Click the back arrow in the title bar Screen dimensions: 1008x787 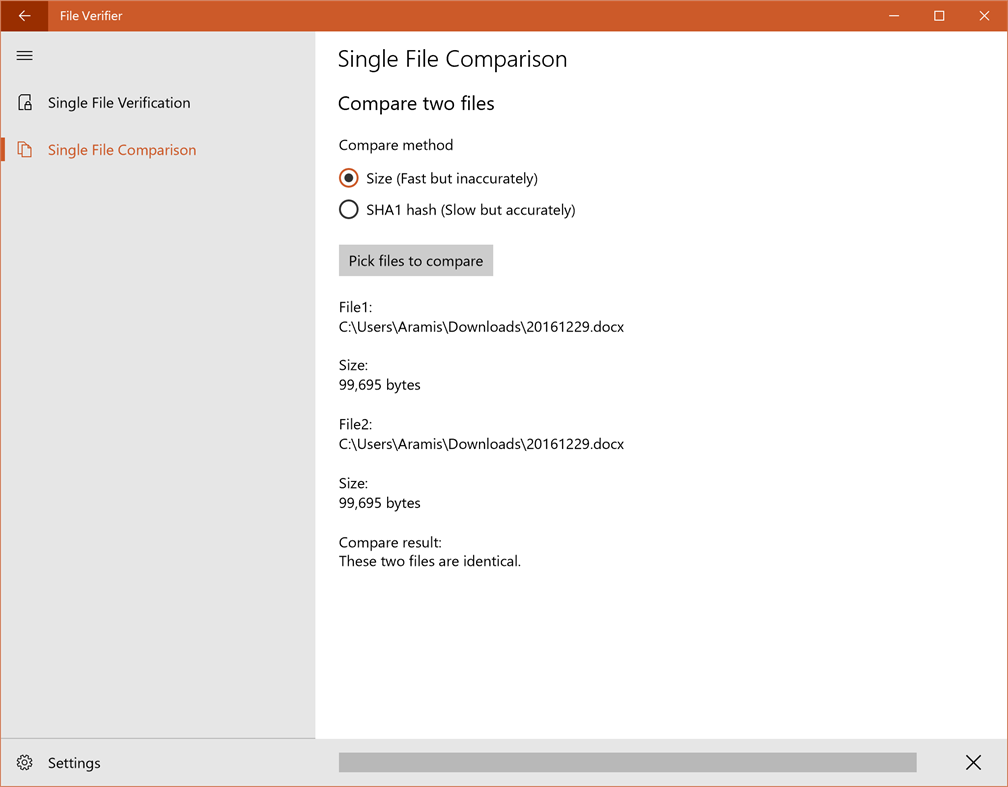(24, 15)
